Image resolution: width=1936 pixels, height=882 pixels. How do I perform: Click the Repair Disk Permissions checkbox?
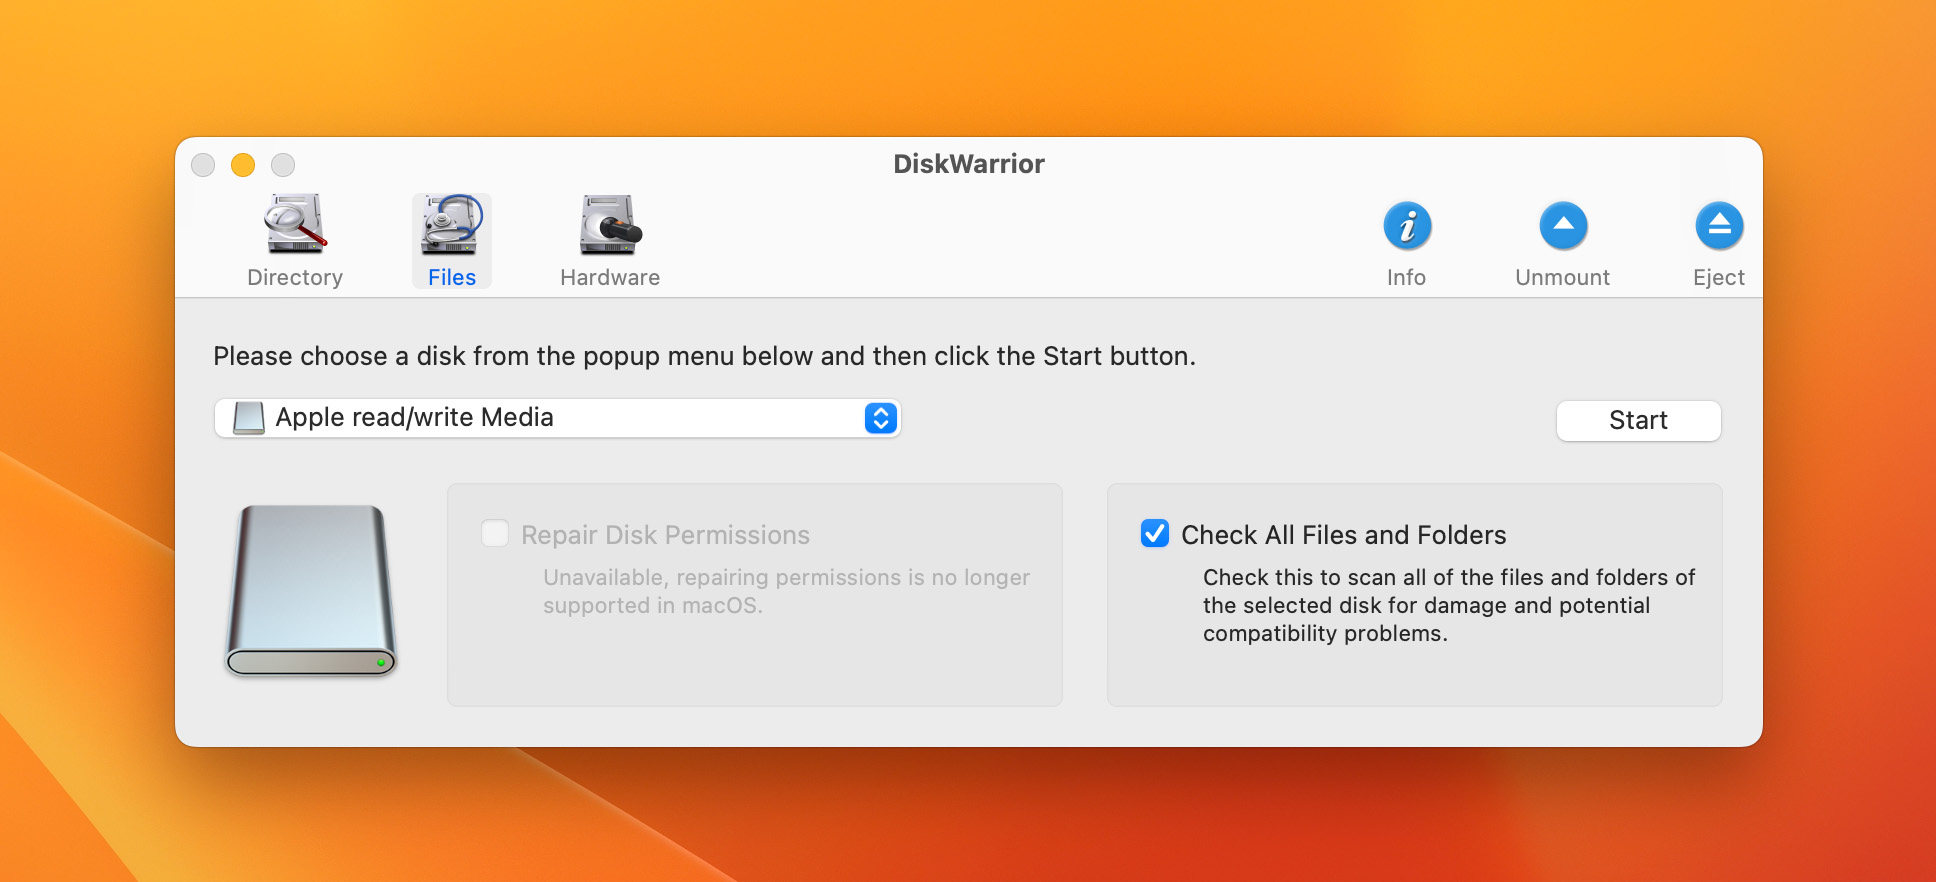point(495,533)
